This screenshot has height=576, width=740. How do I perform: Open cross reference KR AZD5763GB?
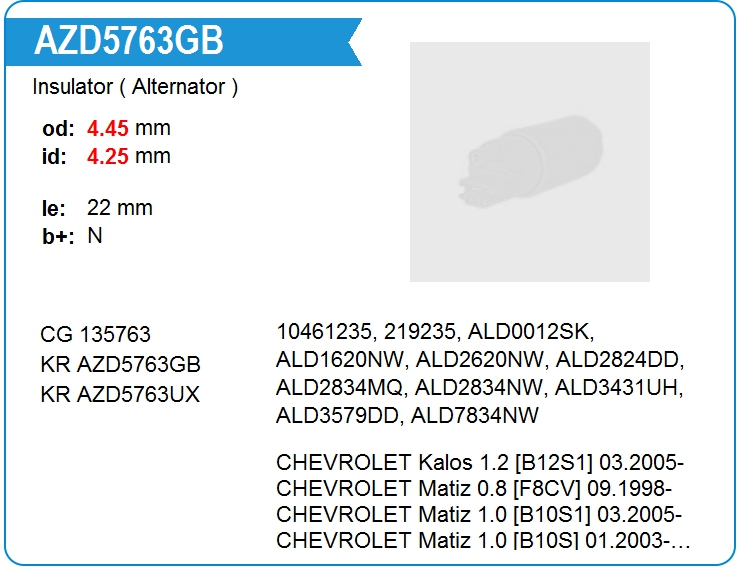pyautogui.click(x=120, y=364)
